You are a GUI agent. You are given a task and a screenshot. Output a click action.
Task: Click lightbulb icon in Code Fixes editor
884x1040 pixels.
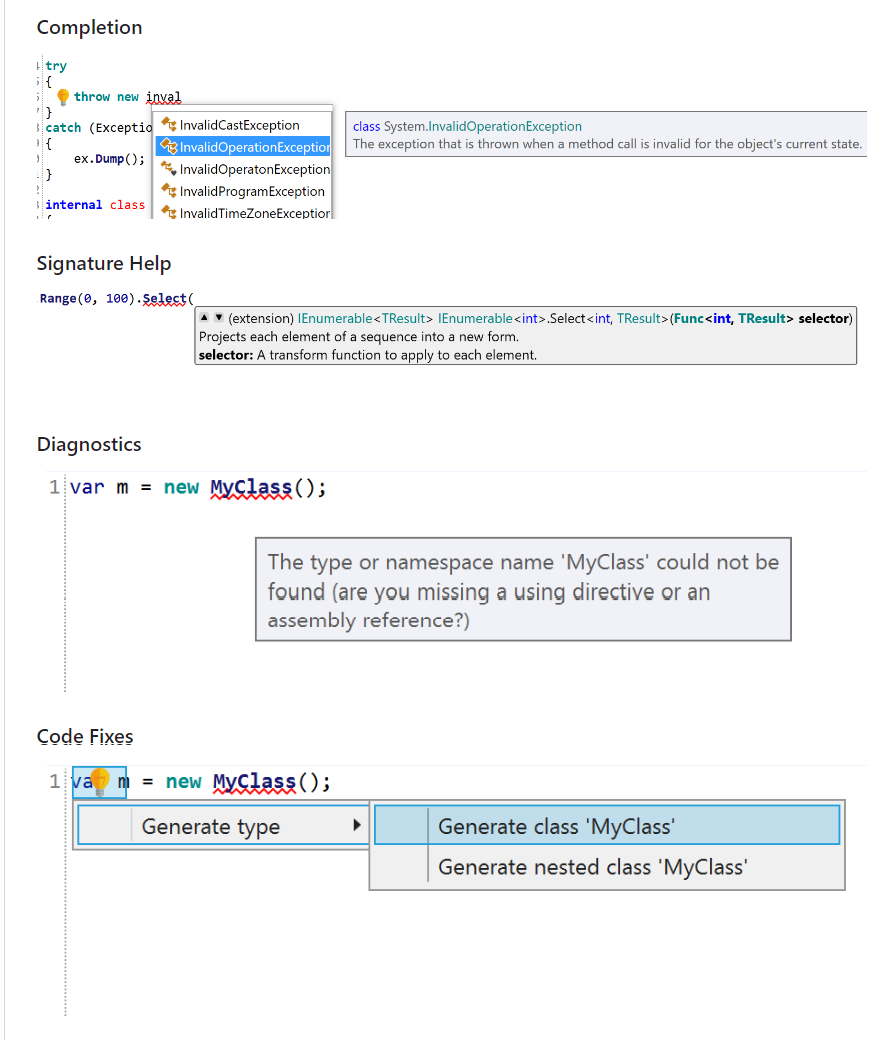(x=100, y=781)
